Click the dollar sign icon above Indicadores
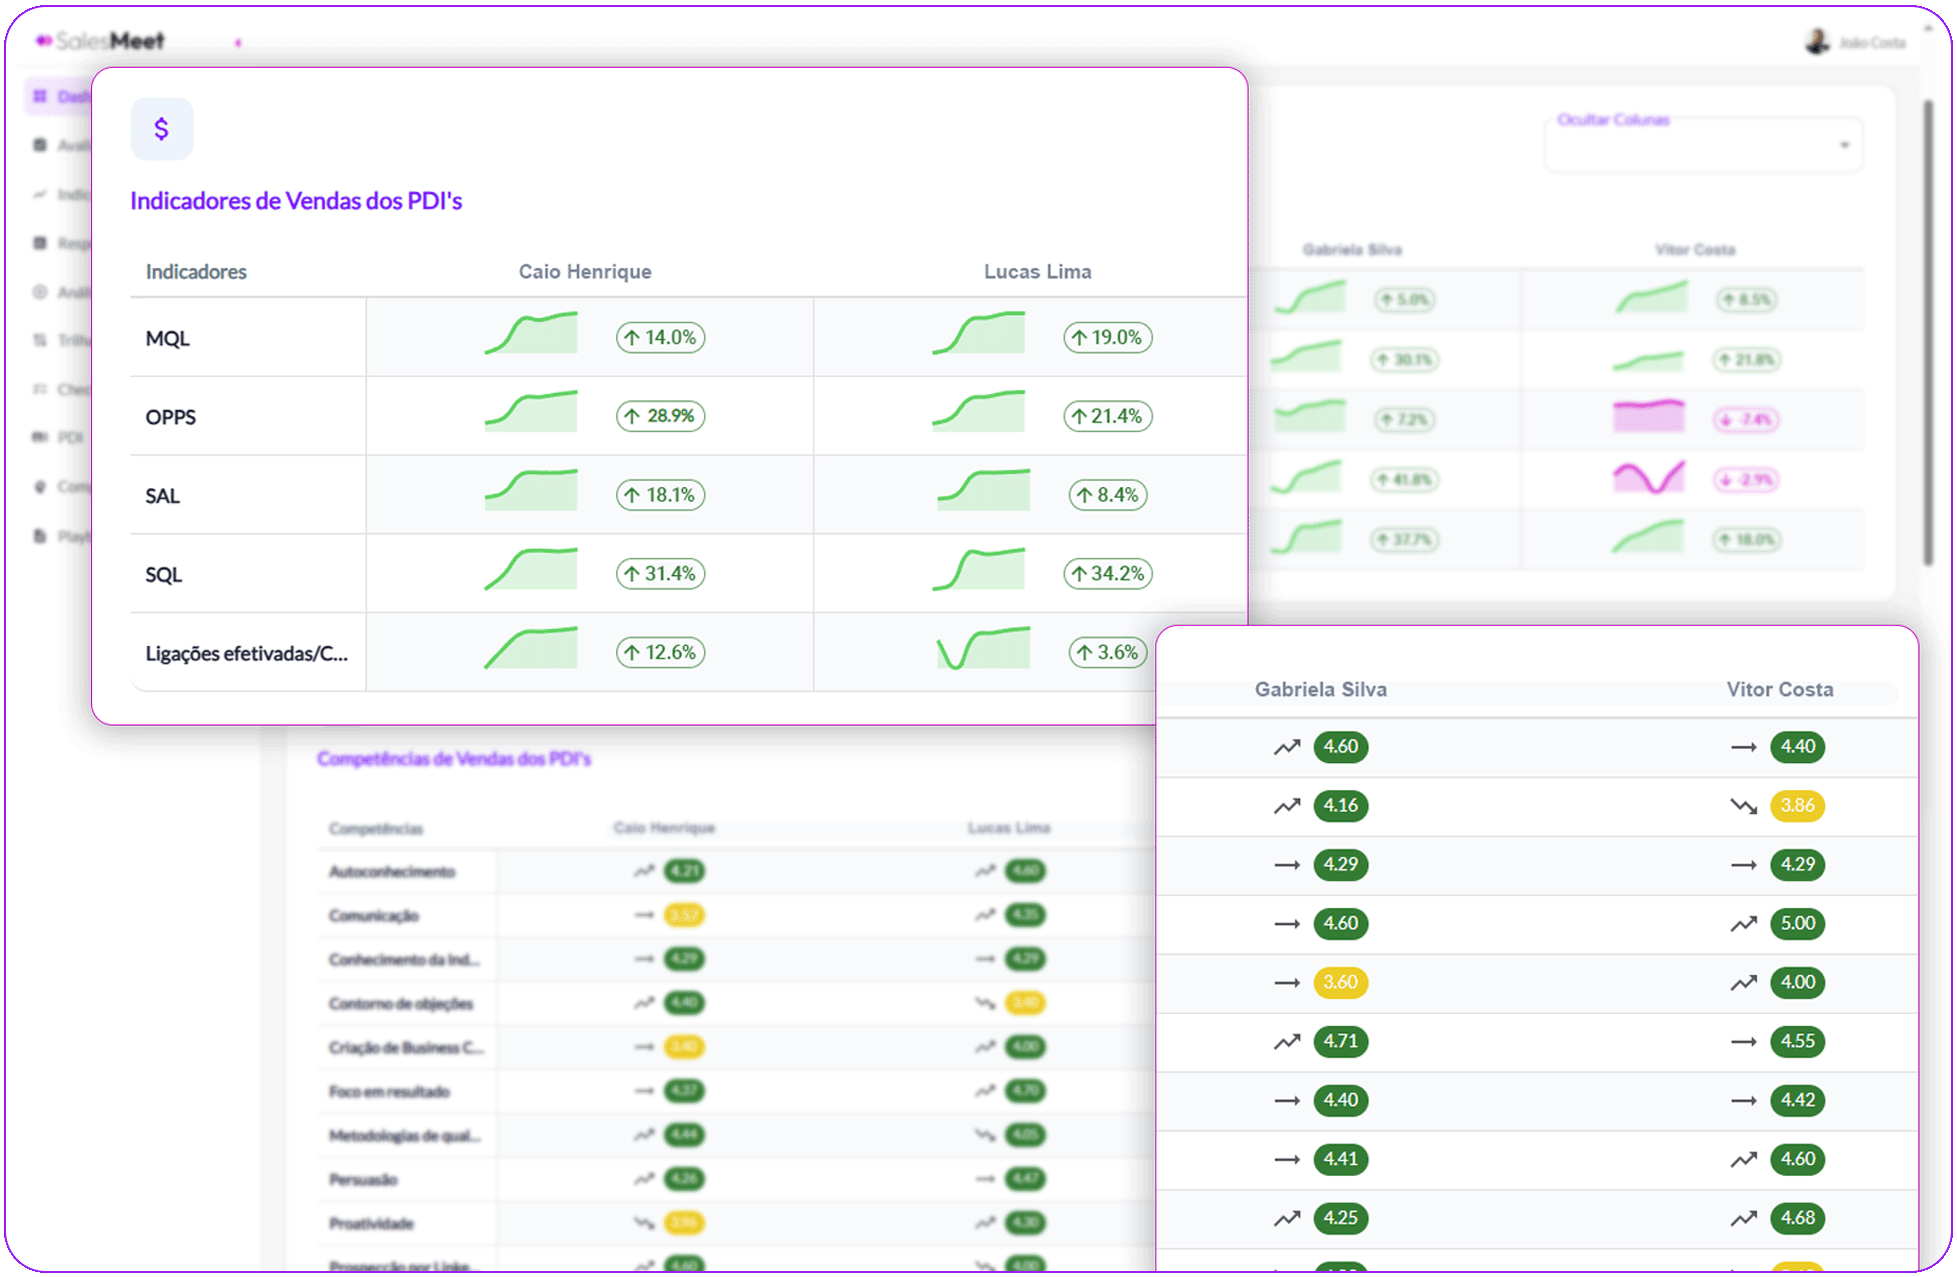Viewport: 1957px width, 1277px height. coord(161,129)
